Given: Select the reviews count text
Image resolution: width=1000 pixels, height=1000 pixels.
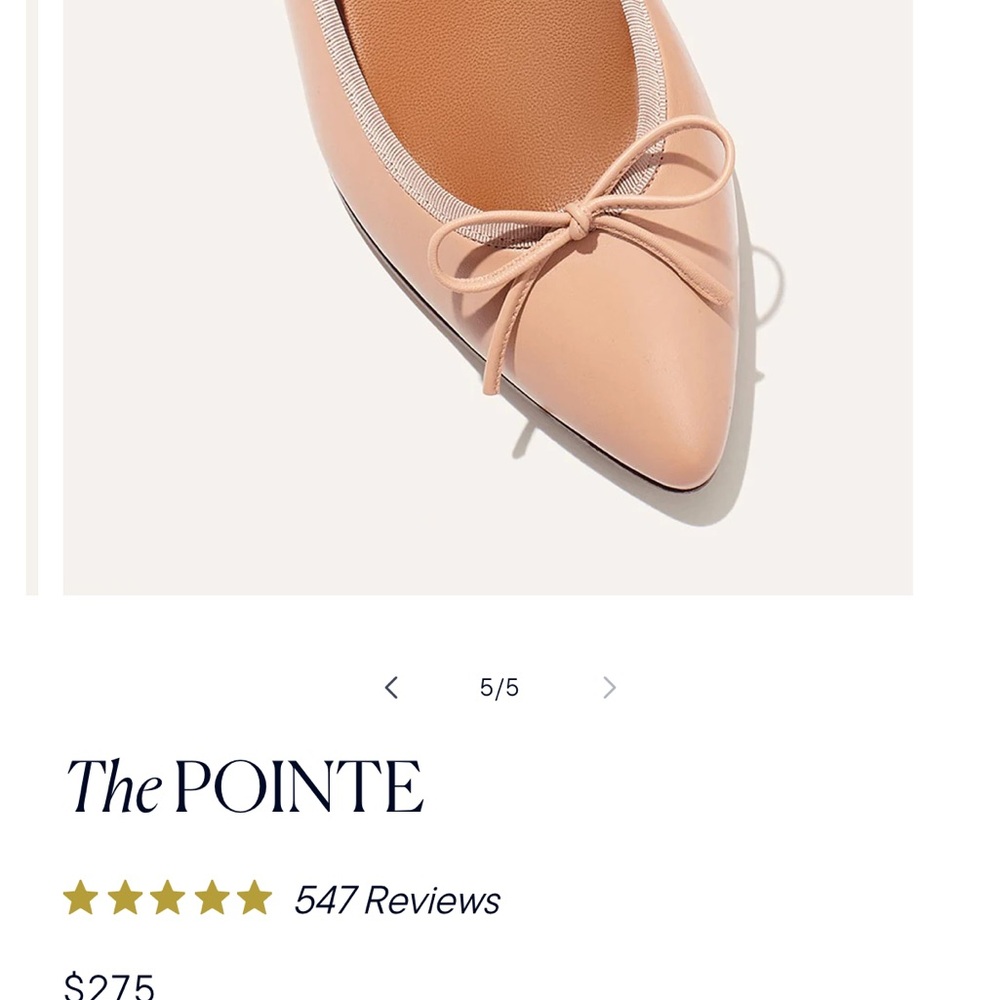Looking at the screenshot, I should (394, 898).
